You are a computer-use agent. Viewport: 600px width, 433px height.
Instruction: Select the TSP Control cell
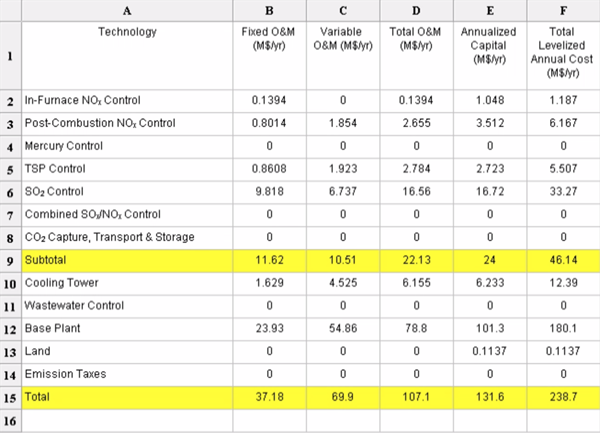coord(127,169)
